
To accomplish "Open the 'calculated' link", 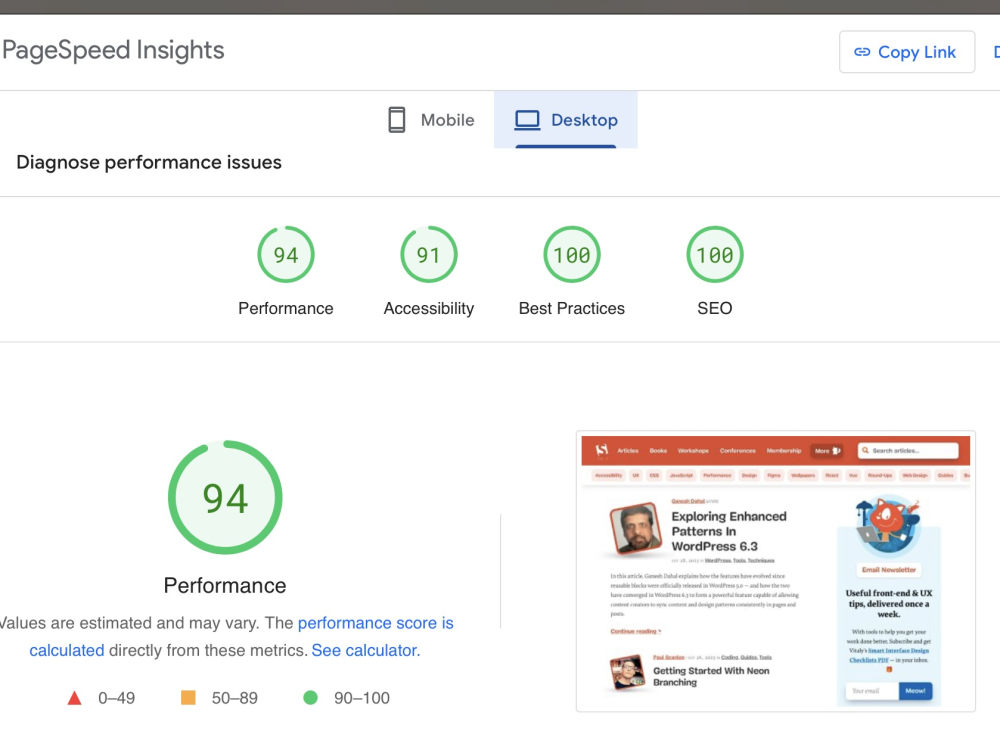I will [67, 651].
